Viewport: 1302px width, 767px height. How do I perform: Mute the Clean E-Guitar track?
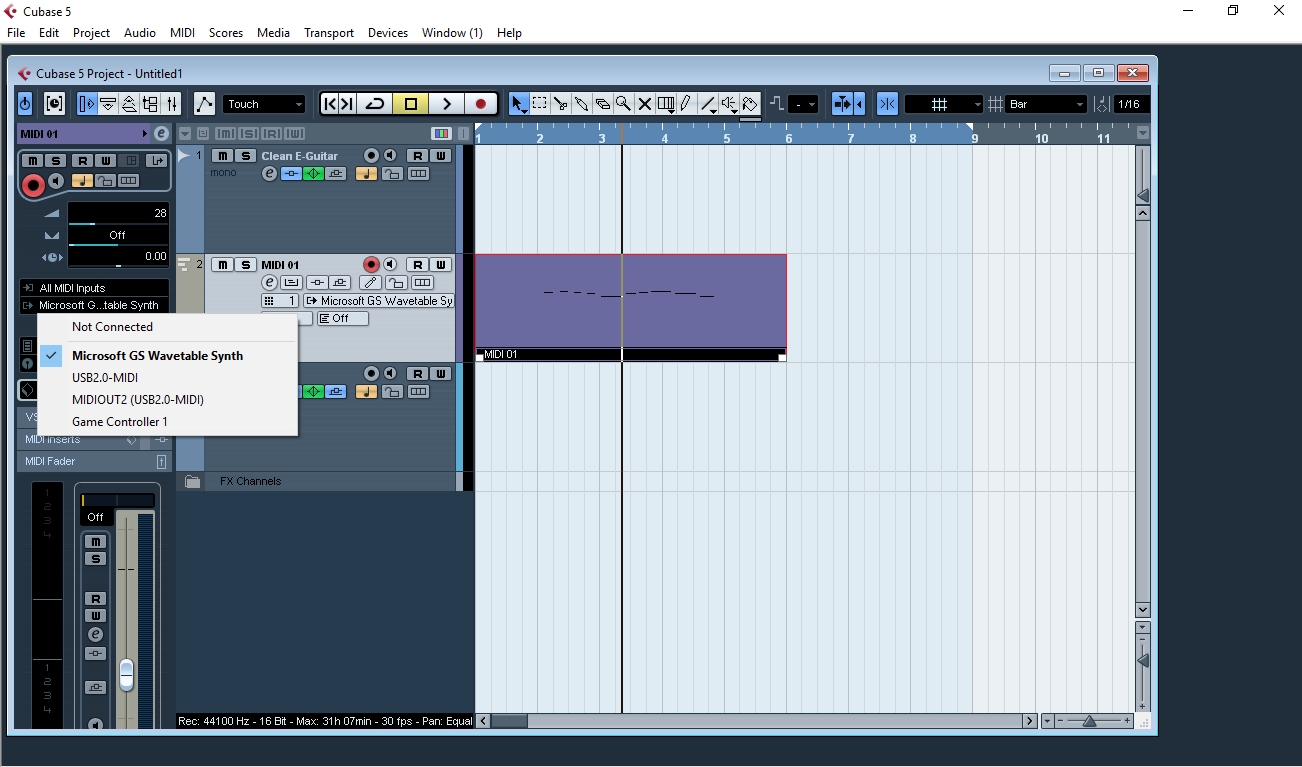[222, 156]
